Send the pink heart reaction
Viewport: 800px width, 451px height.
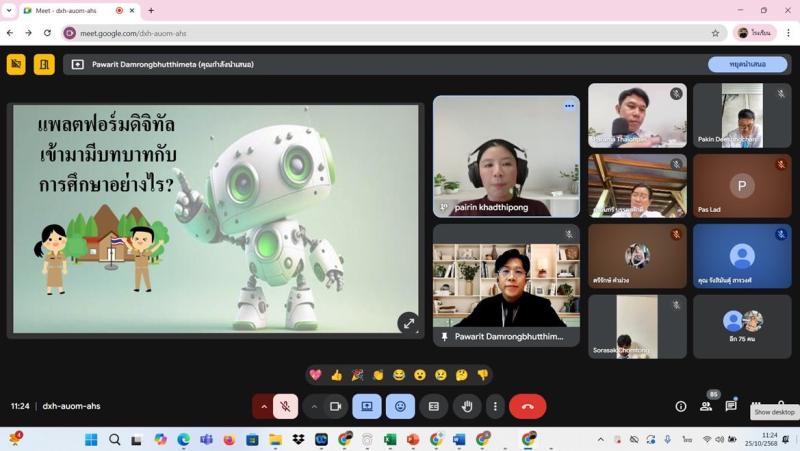click(315, 375)
